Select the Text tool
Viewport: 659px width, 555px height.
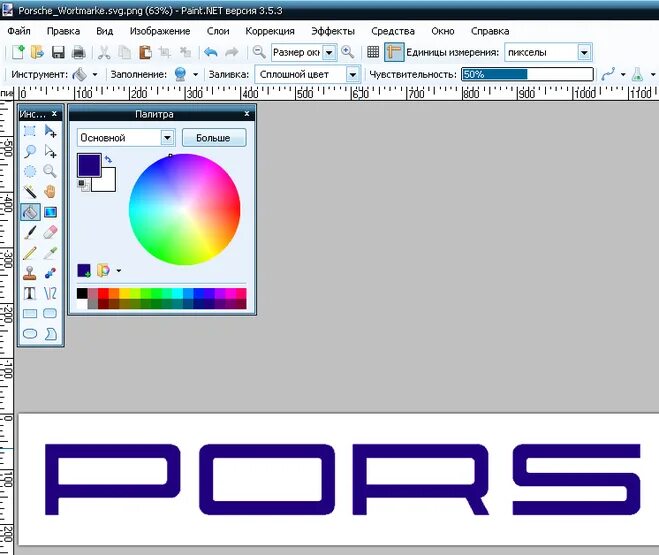(x=29, y=293)
